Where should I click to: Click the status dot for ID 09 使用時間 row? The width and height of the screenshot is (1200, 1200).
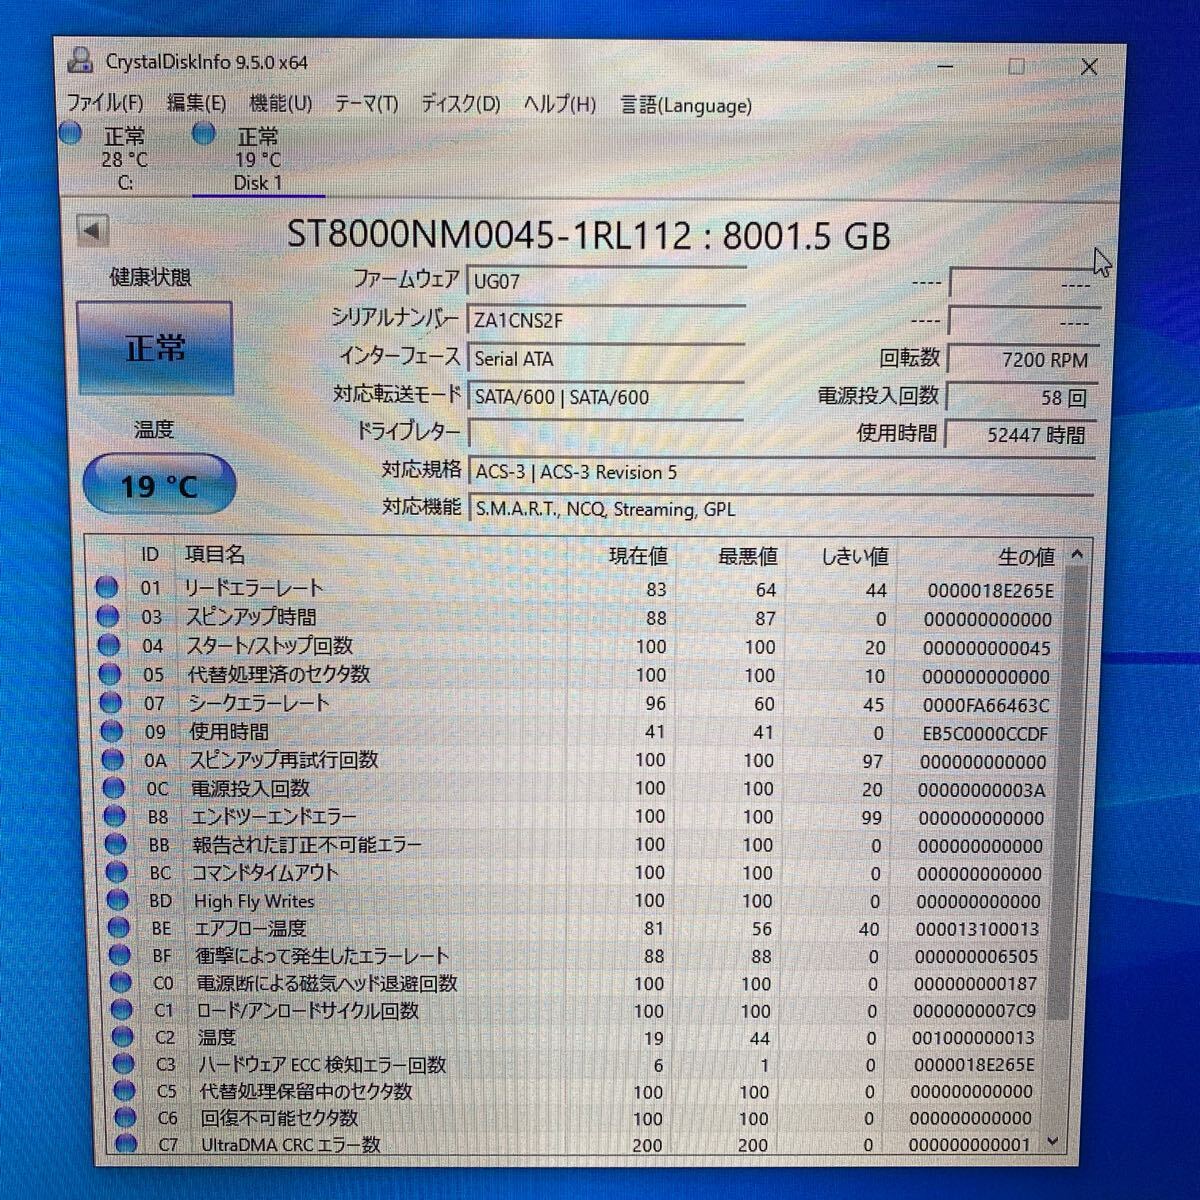(x=112, y=732)
